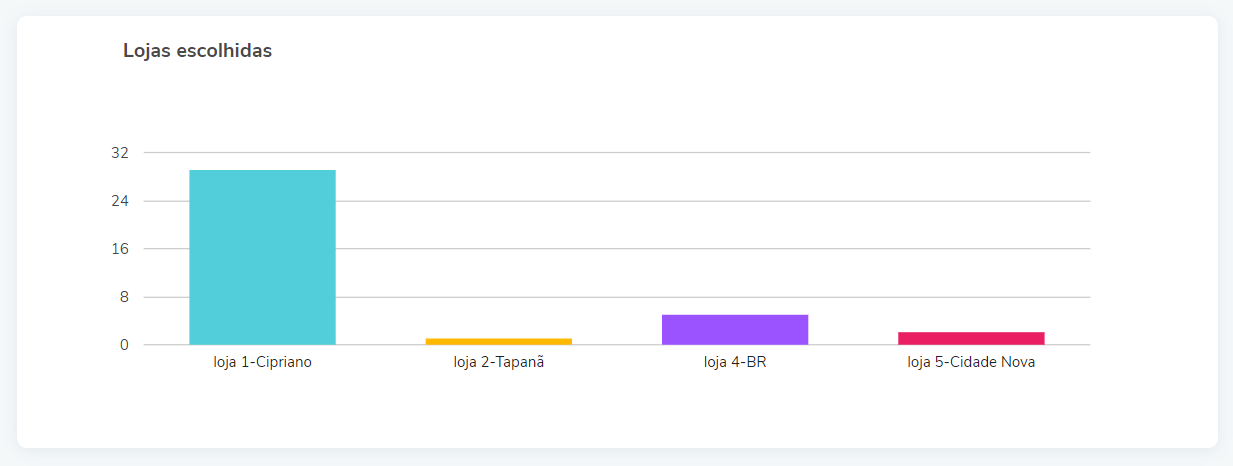Click the 8 y-axis tick label
1233x466 pixels.
point(125,297)
